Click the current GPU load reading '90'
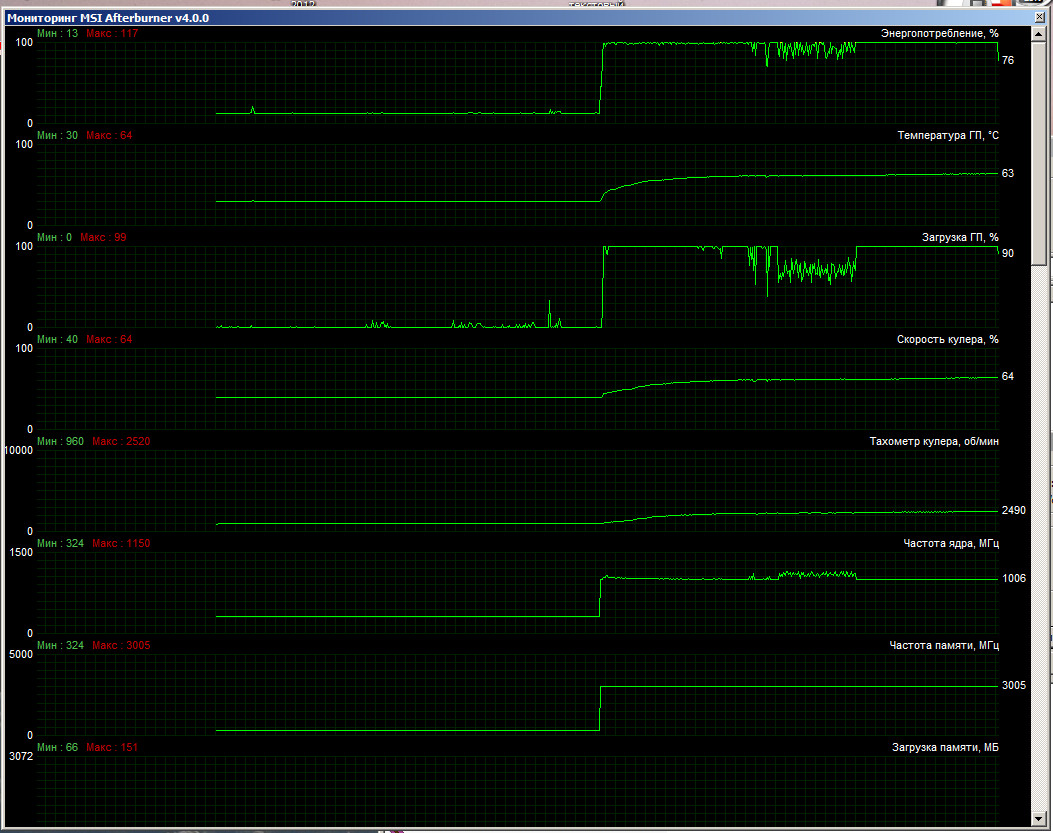Viewport: 1053px width, 833px height. [1008, 253]
